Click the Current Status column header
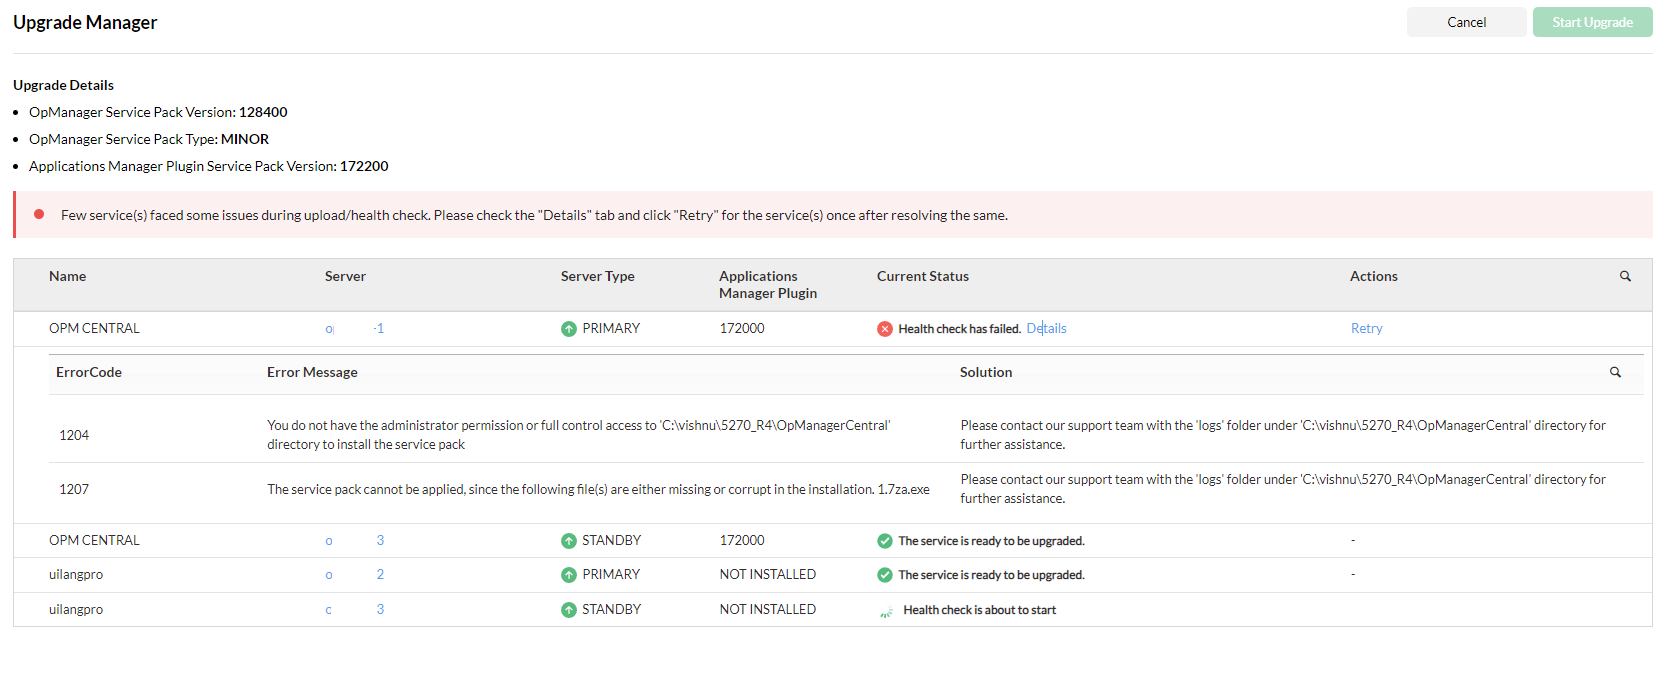This screenshot has width=1669, height=673. (x=922, y=276)
